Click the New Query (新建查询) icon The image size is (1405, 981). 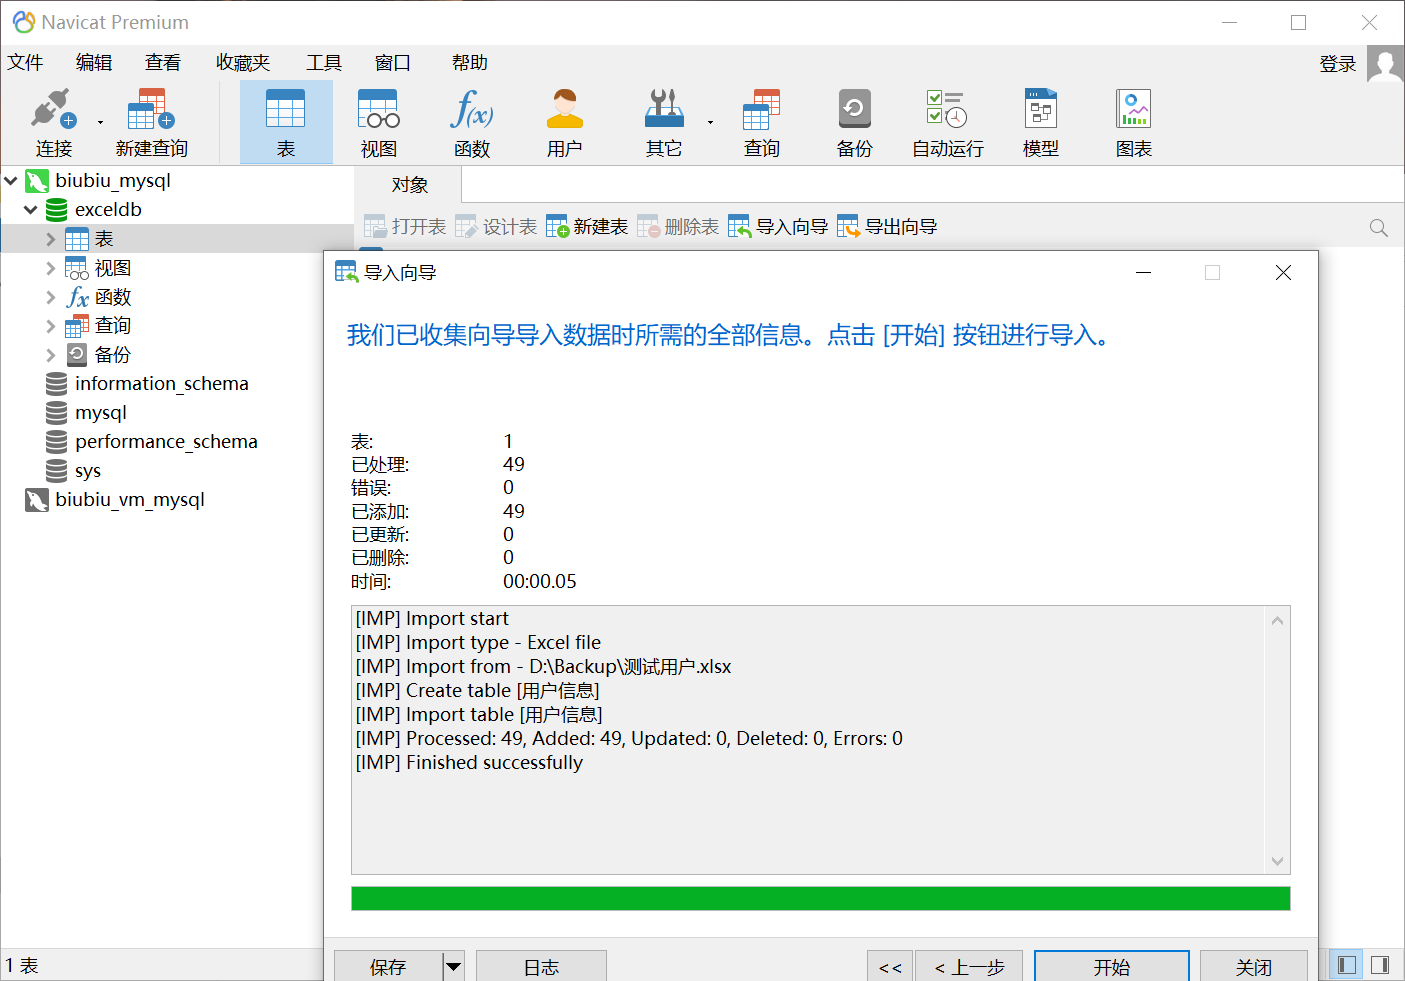point(151,122)
